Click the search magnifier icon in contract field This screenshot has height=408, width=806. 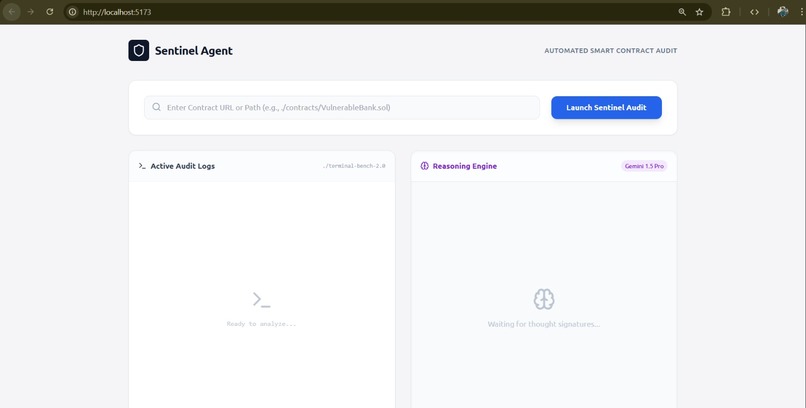point(156,107)
